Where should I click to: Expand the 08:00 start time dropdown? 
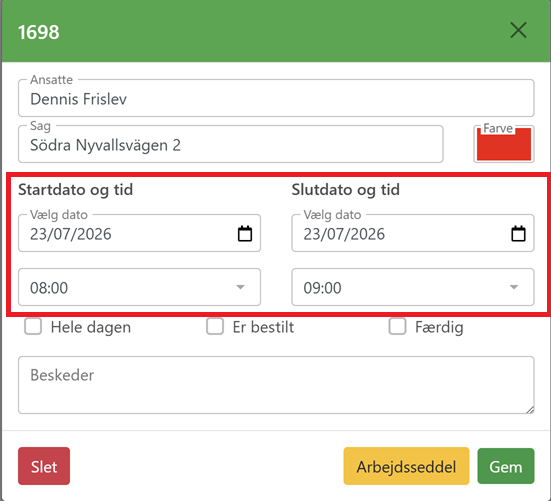(140, 287)
